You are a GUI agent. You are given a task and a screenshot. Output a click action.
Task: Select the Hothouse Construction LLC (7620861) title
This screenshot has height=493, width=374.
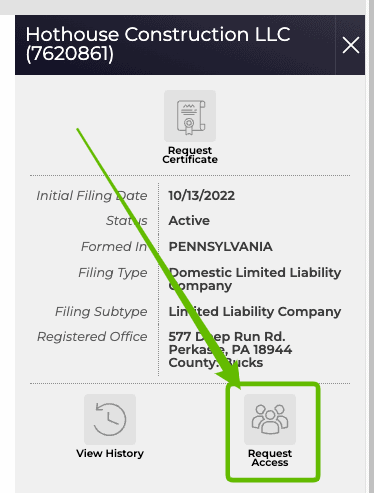coord(158,44)
